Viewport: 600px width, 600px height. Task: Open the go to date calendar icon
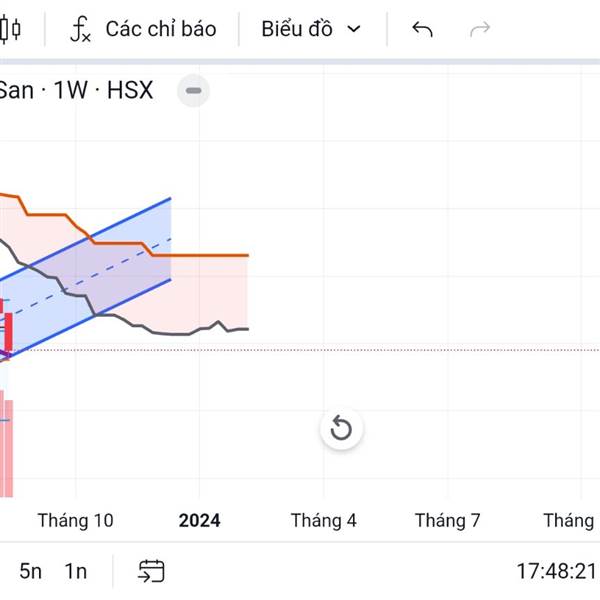pyautogui.click(x=151, y=571)
